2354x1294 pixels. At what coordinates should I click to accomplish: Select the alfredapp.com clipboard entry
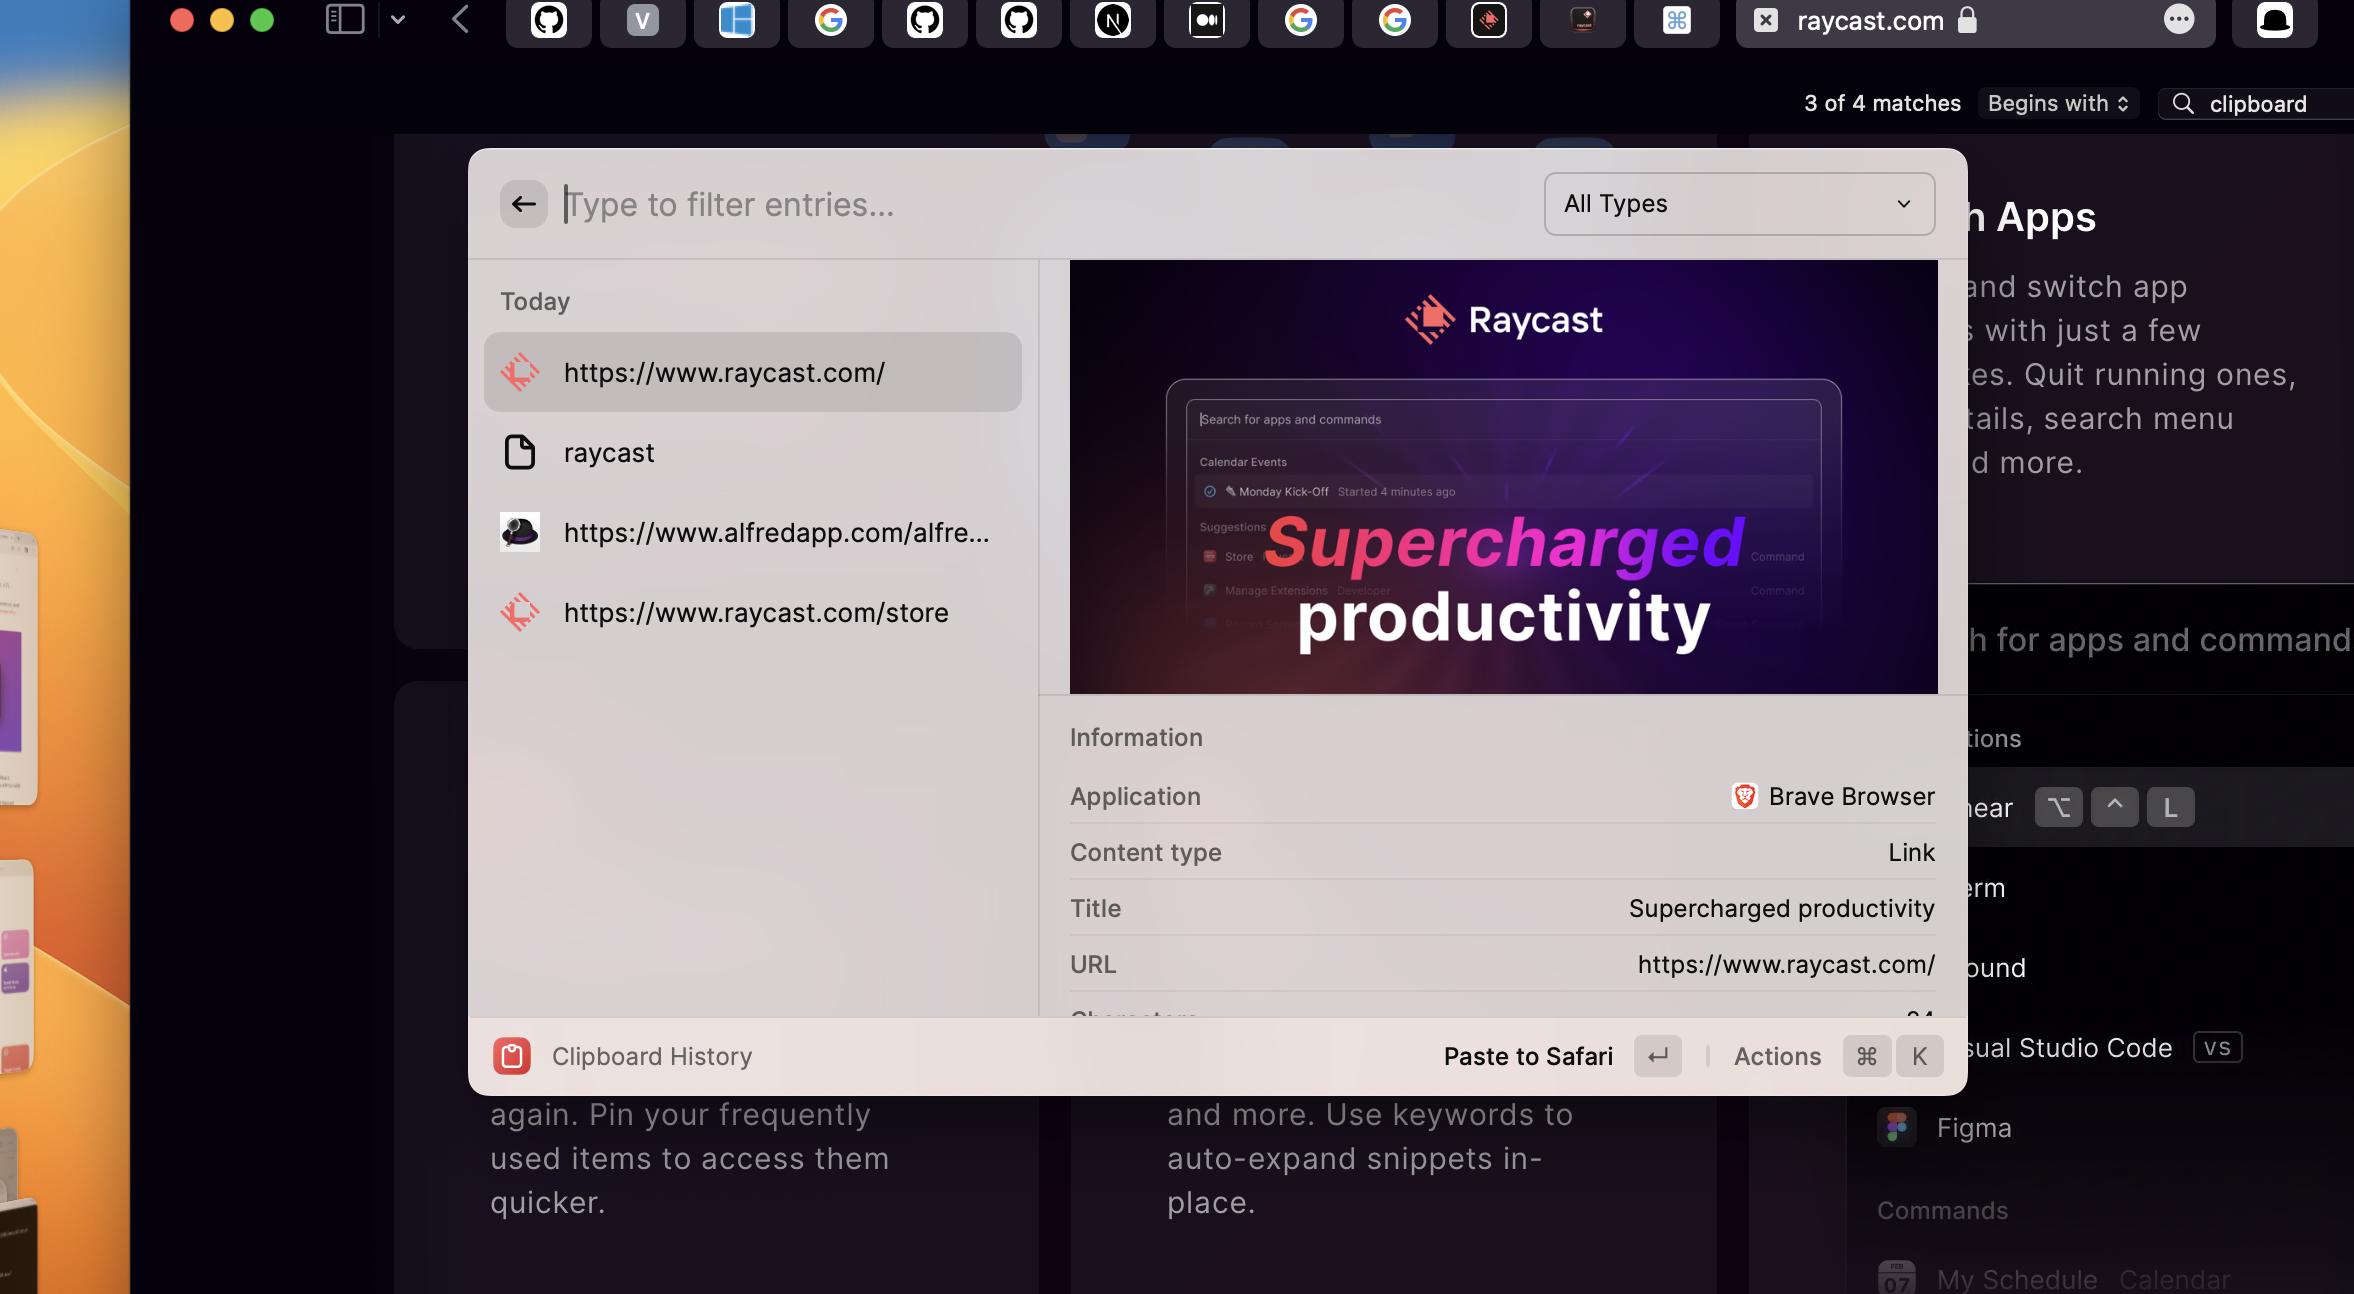click(752, 532)
